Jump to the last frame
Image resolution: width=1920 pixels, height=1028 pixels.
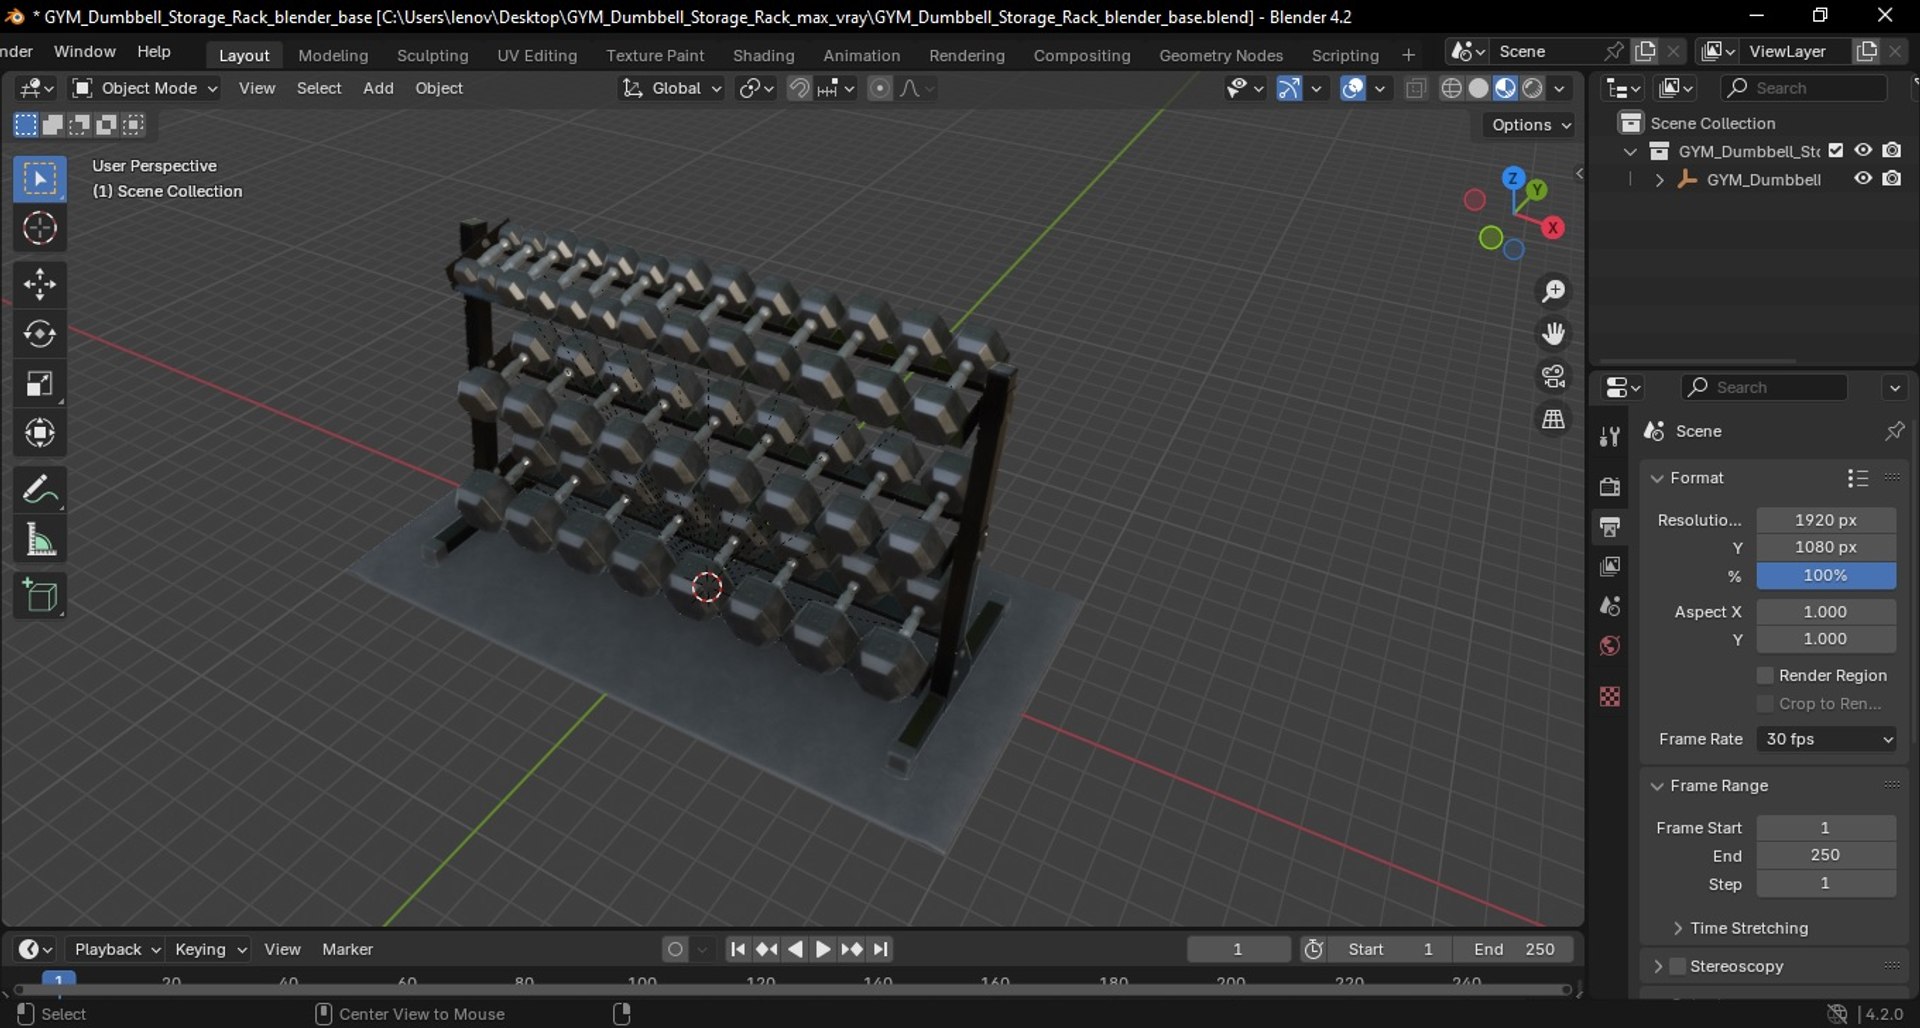point(880,949)
